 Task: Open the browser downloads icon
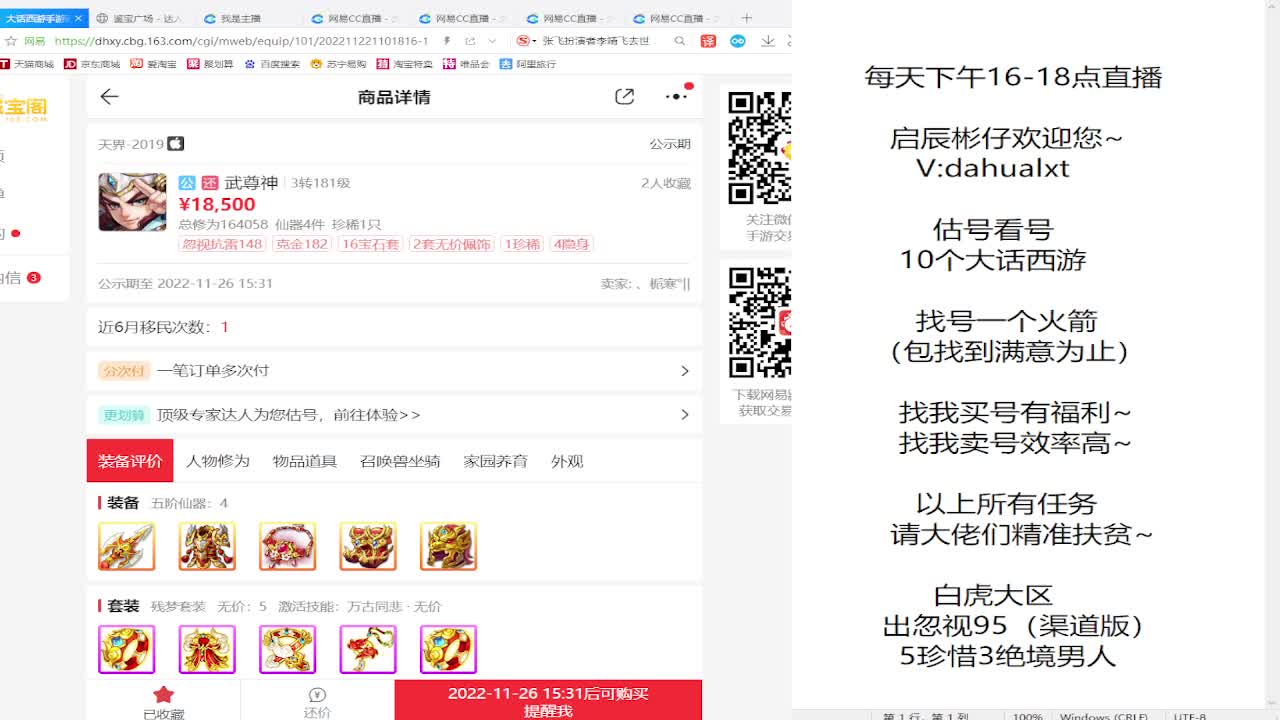point(767,41)
